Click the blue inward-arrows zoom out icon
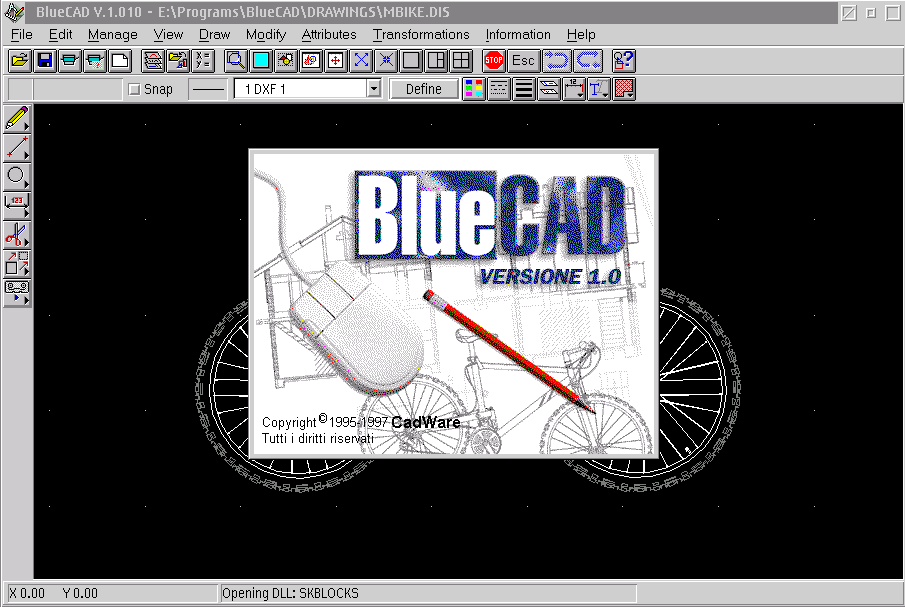Image resolution: width=905 pixels, height=607 pixels. coord(386,61)
